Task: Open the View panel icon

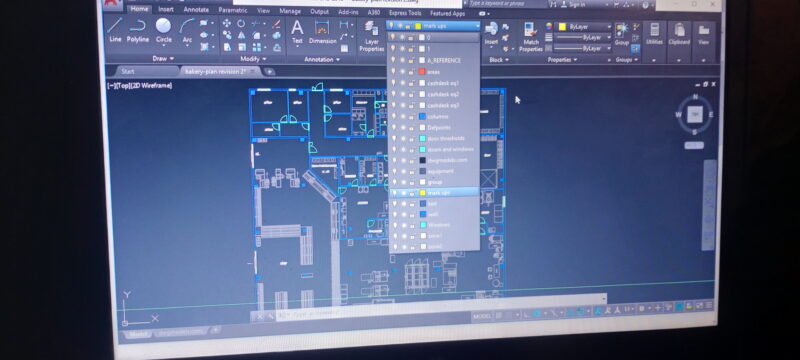Action: (x=704, y=34)
